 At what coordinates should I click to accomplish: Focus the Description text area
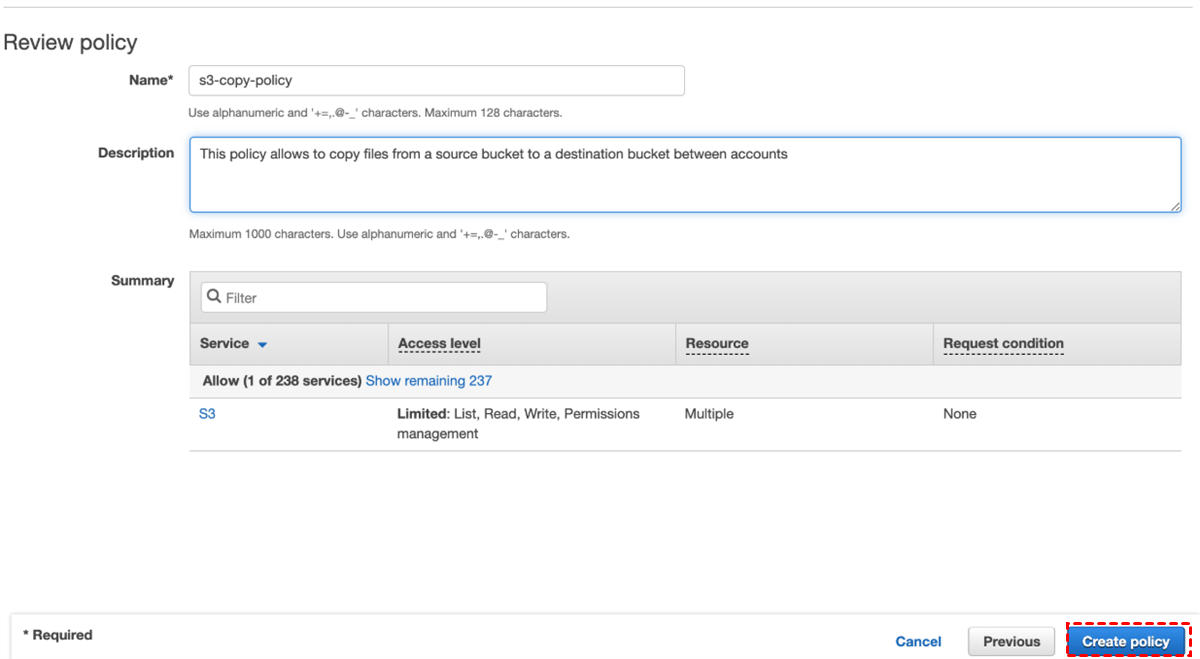(x=684, y=175)
